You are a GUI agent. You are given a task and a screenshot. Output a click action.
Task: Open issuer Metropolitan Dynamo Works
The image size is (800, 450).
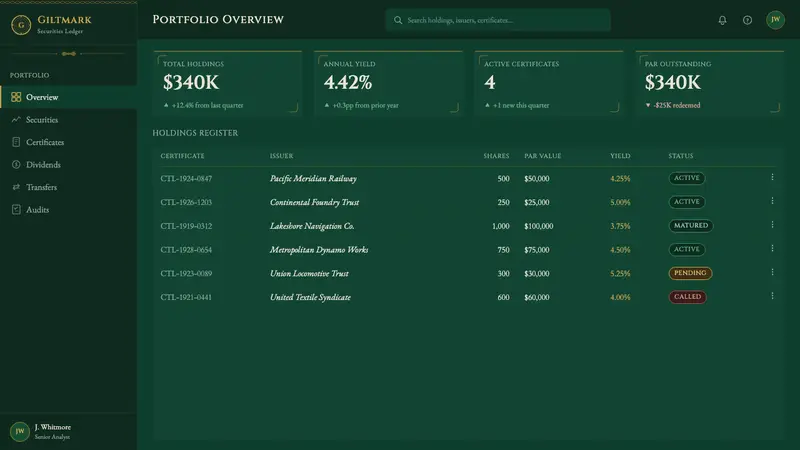pyautogui.click(x=319, y=249)
